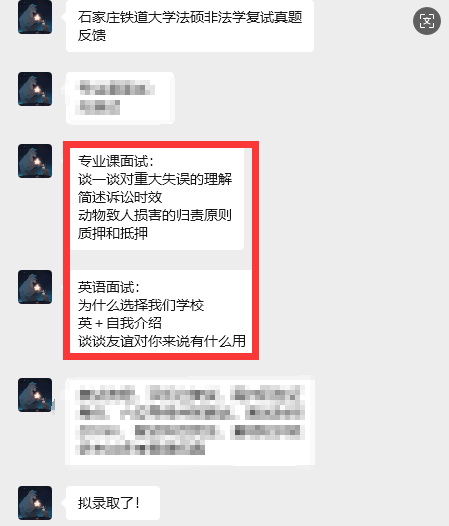This screenshot has height=526, width=449.
Task: Click the short blurred message bubble
Action: (120, 98)
